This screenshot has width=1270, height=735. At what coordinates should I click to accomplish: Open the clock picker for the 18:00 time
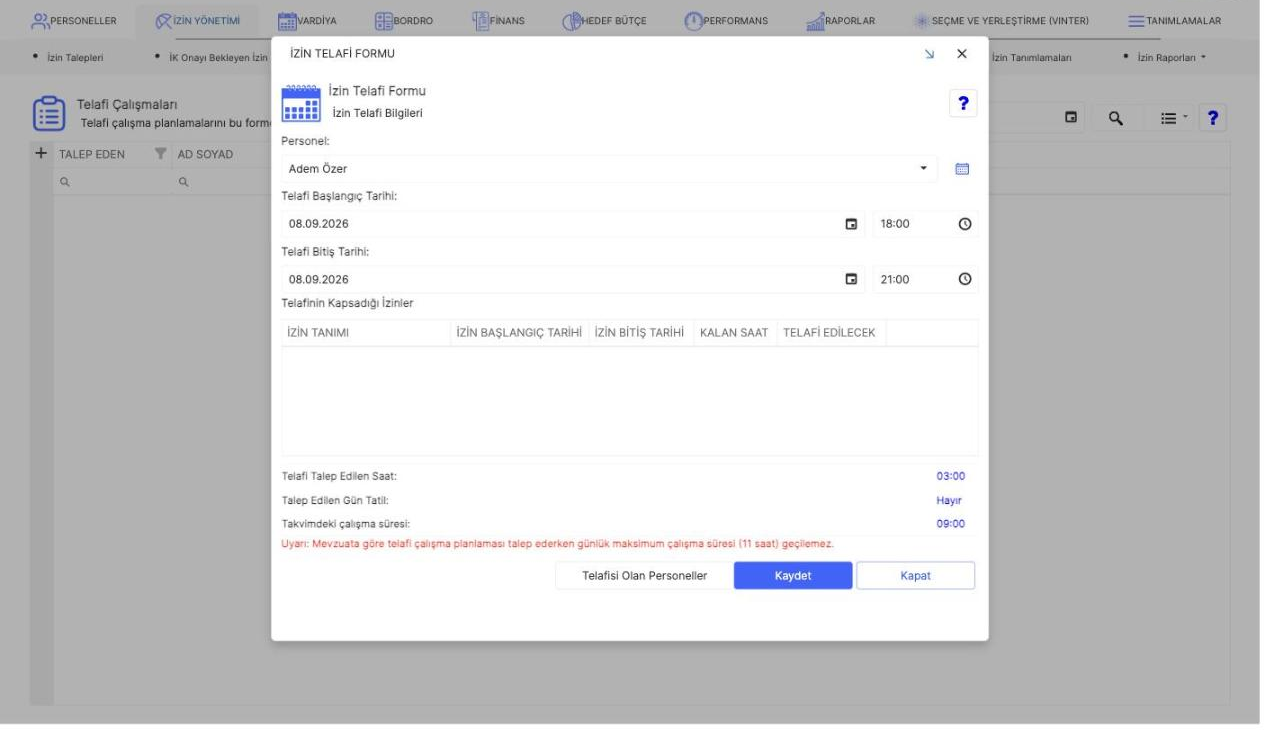pos(965,224)
